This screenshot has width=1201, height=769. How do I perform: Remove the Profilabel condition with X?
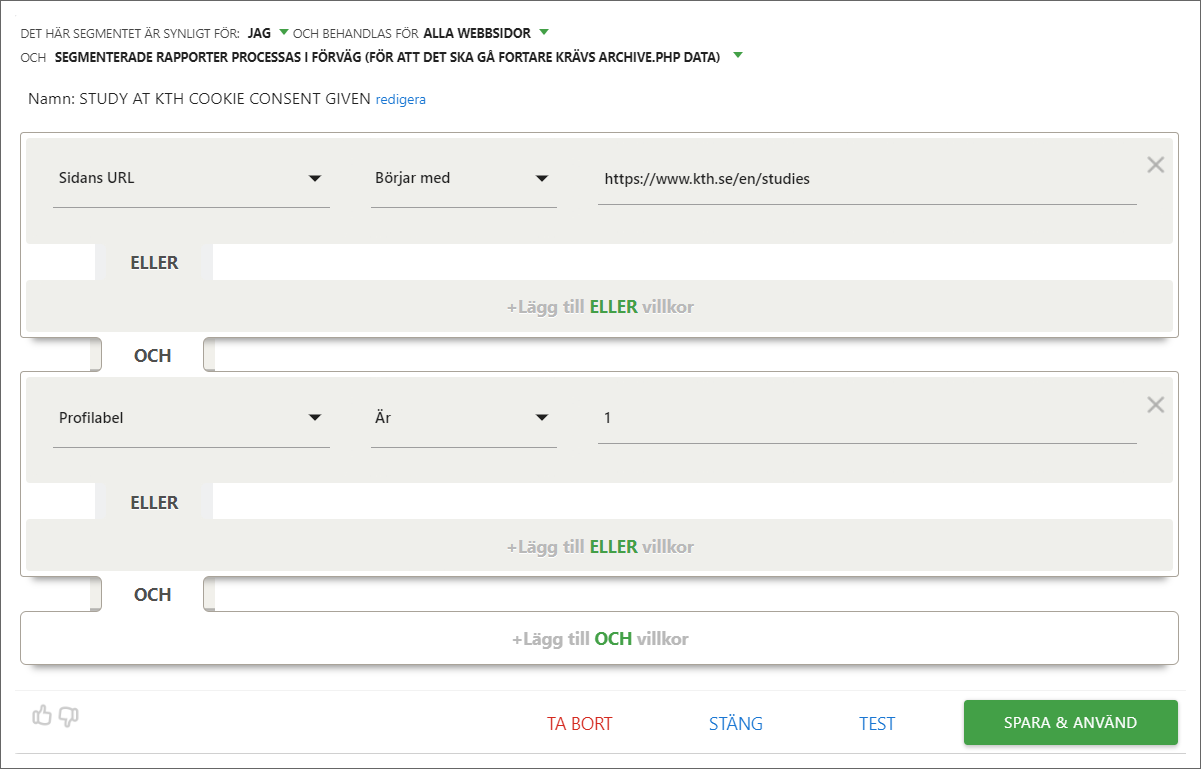pyautogui.click(x=1155, y=405)
